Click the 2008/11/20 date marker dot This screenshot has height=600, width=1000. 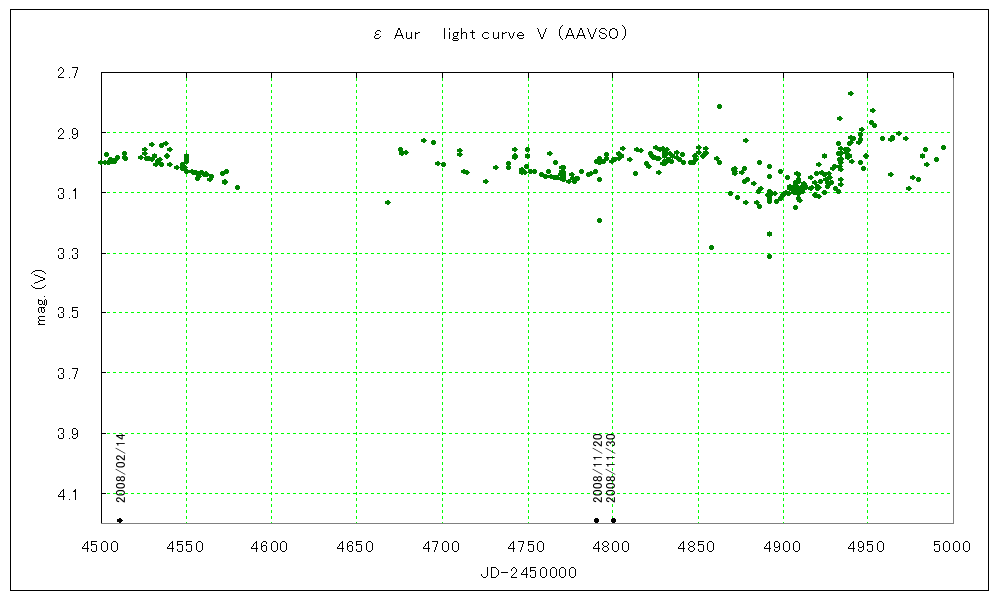(x=596, y=520)
